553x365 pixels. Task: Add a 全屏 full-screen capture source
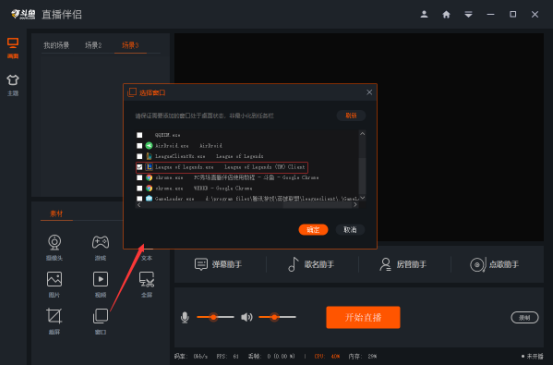point(146,284)
